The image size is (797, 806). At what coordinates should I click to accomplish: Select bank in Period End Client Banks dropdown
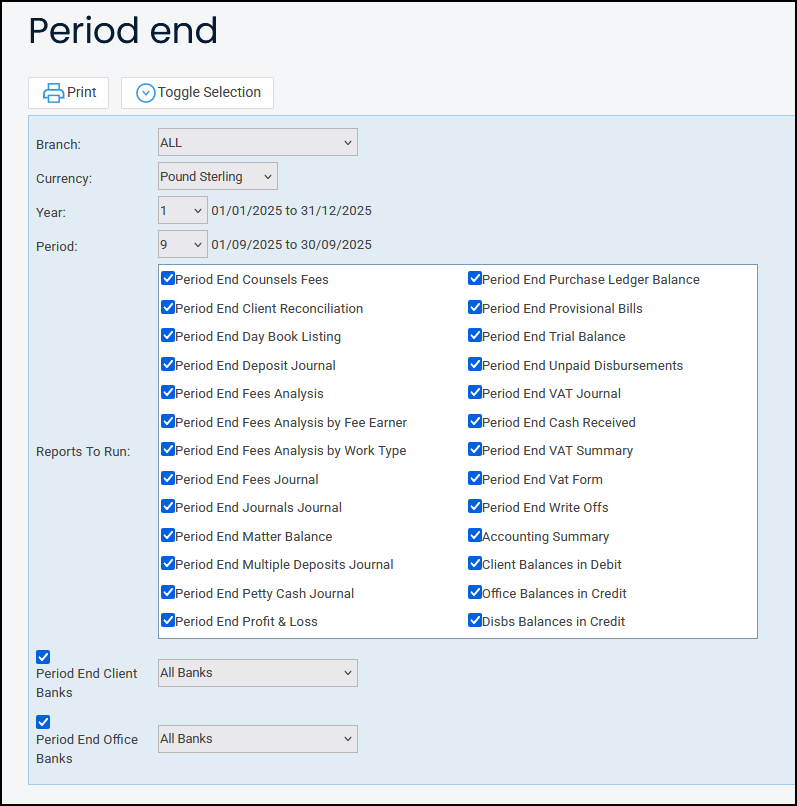(257, 673)
